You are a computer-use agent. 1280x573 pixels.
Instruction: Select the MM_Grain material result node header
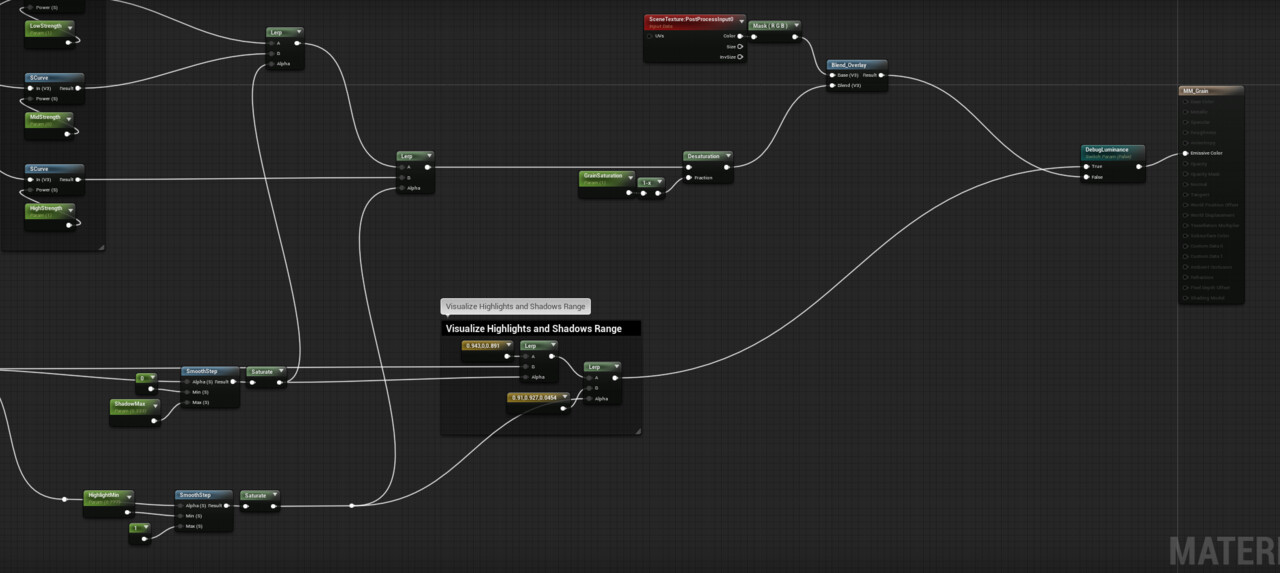coord(1211,91)
